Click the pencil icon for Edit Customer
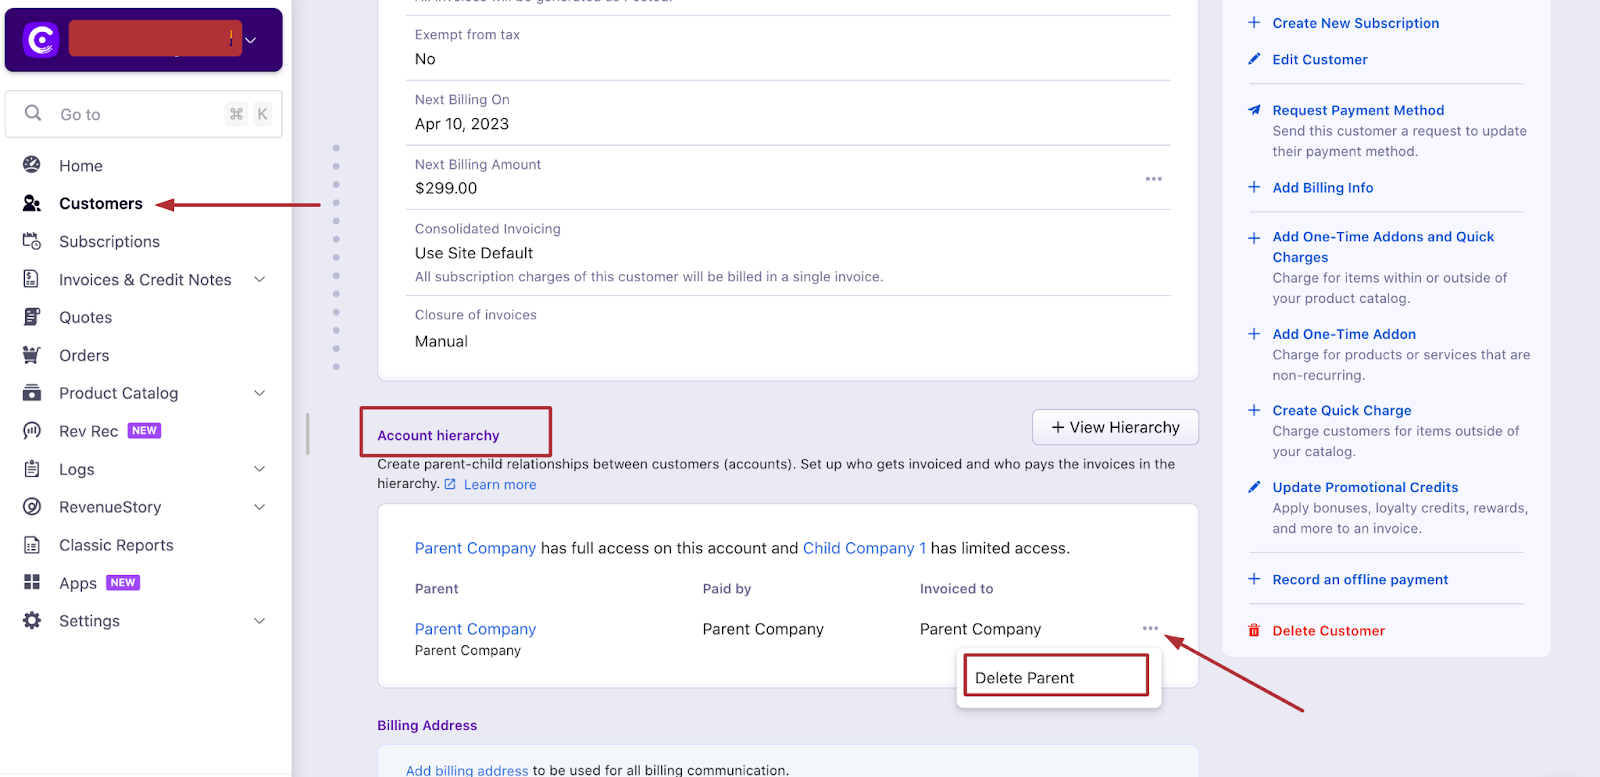The width and height of the screenshot is (1600, 777). point(1254,59)
